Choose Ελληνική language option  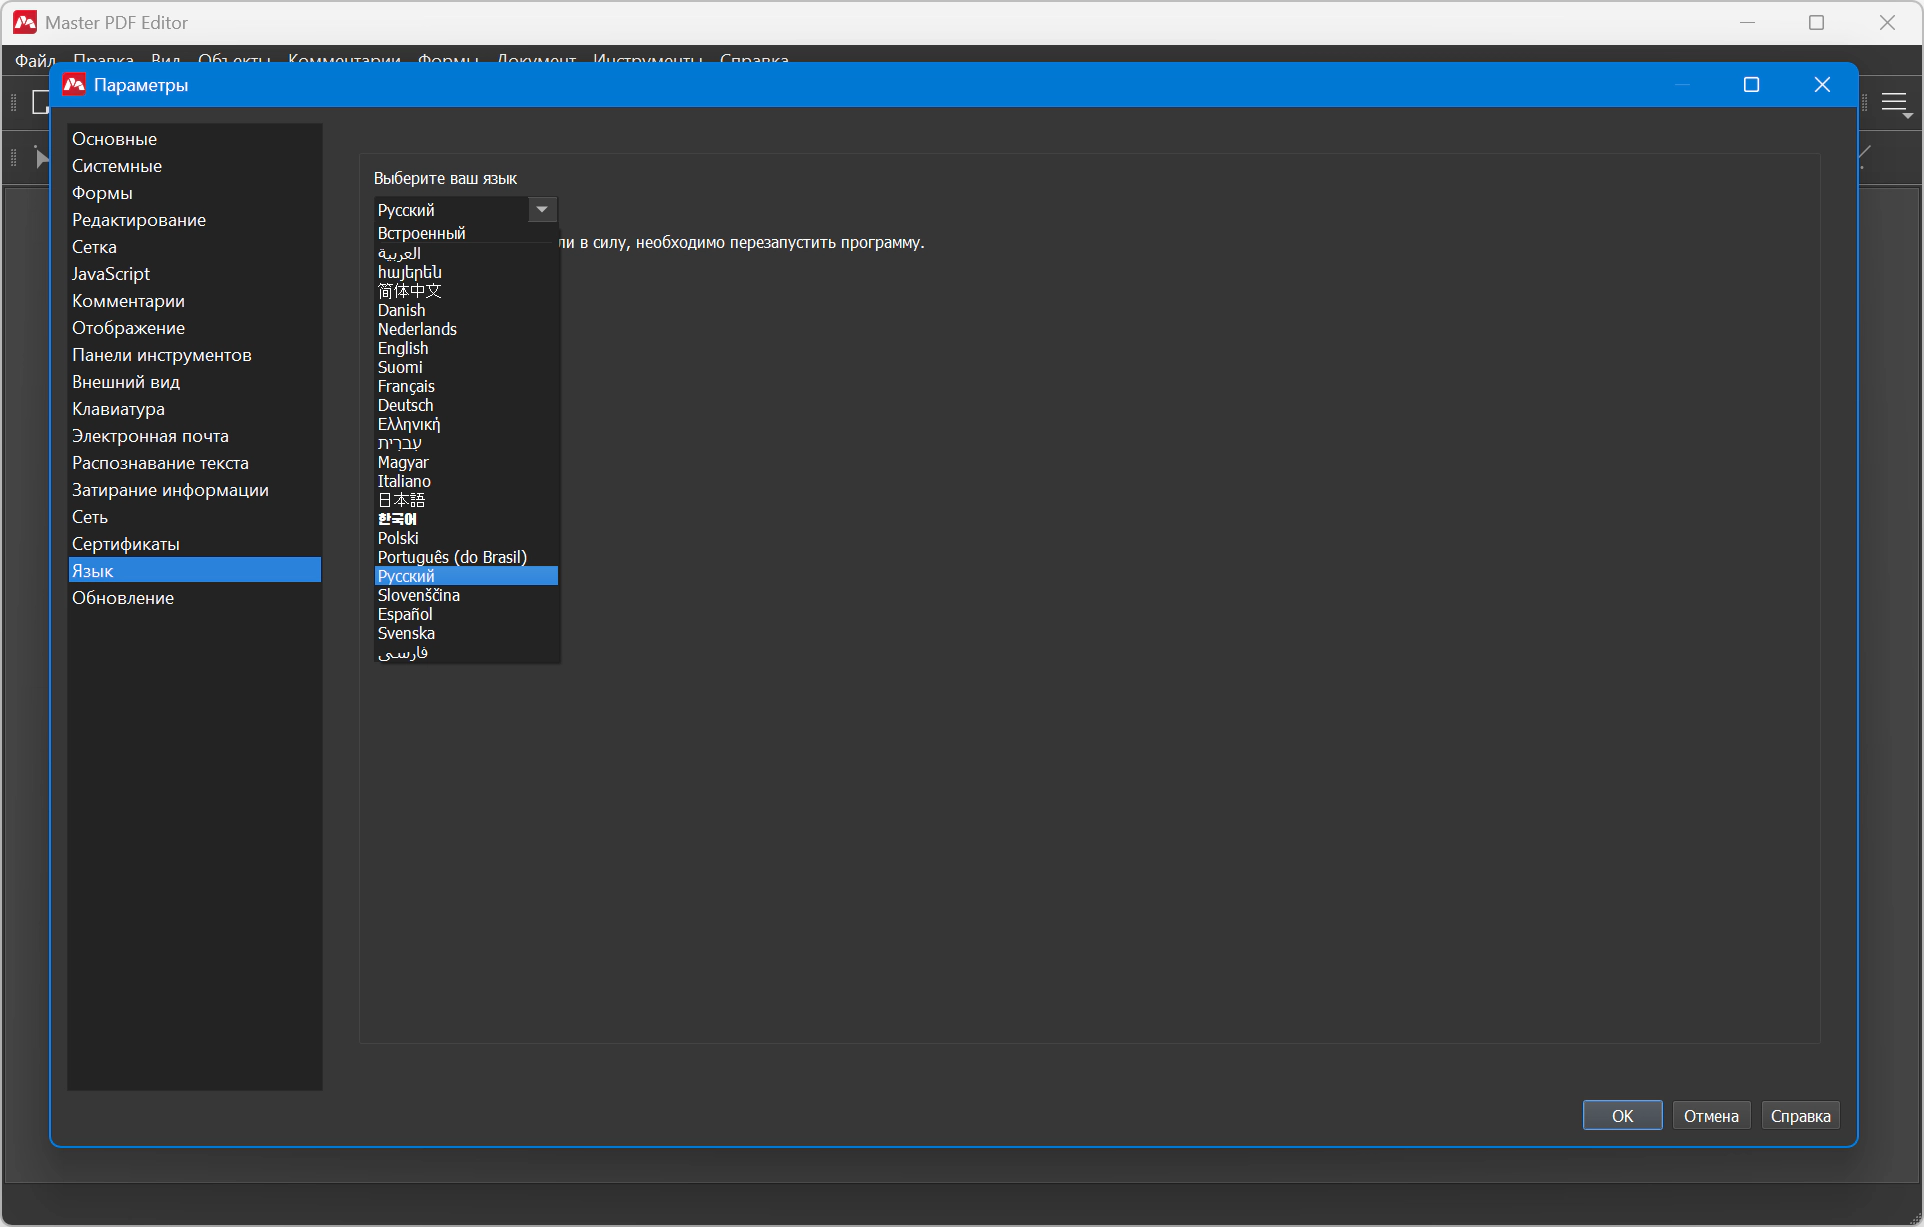point(466,424)
